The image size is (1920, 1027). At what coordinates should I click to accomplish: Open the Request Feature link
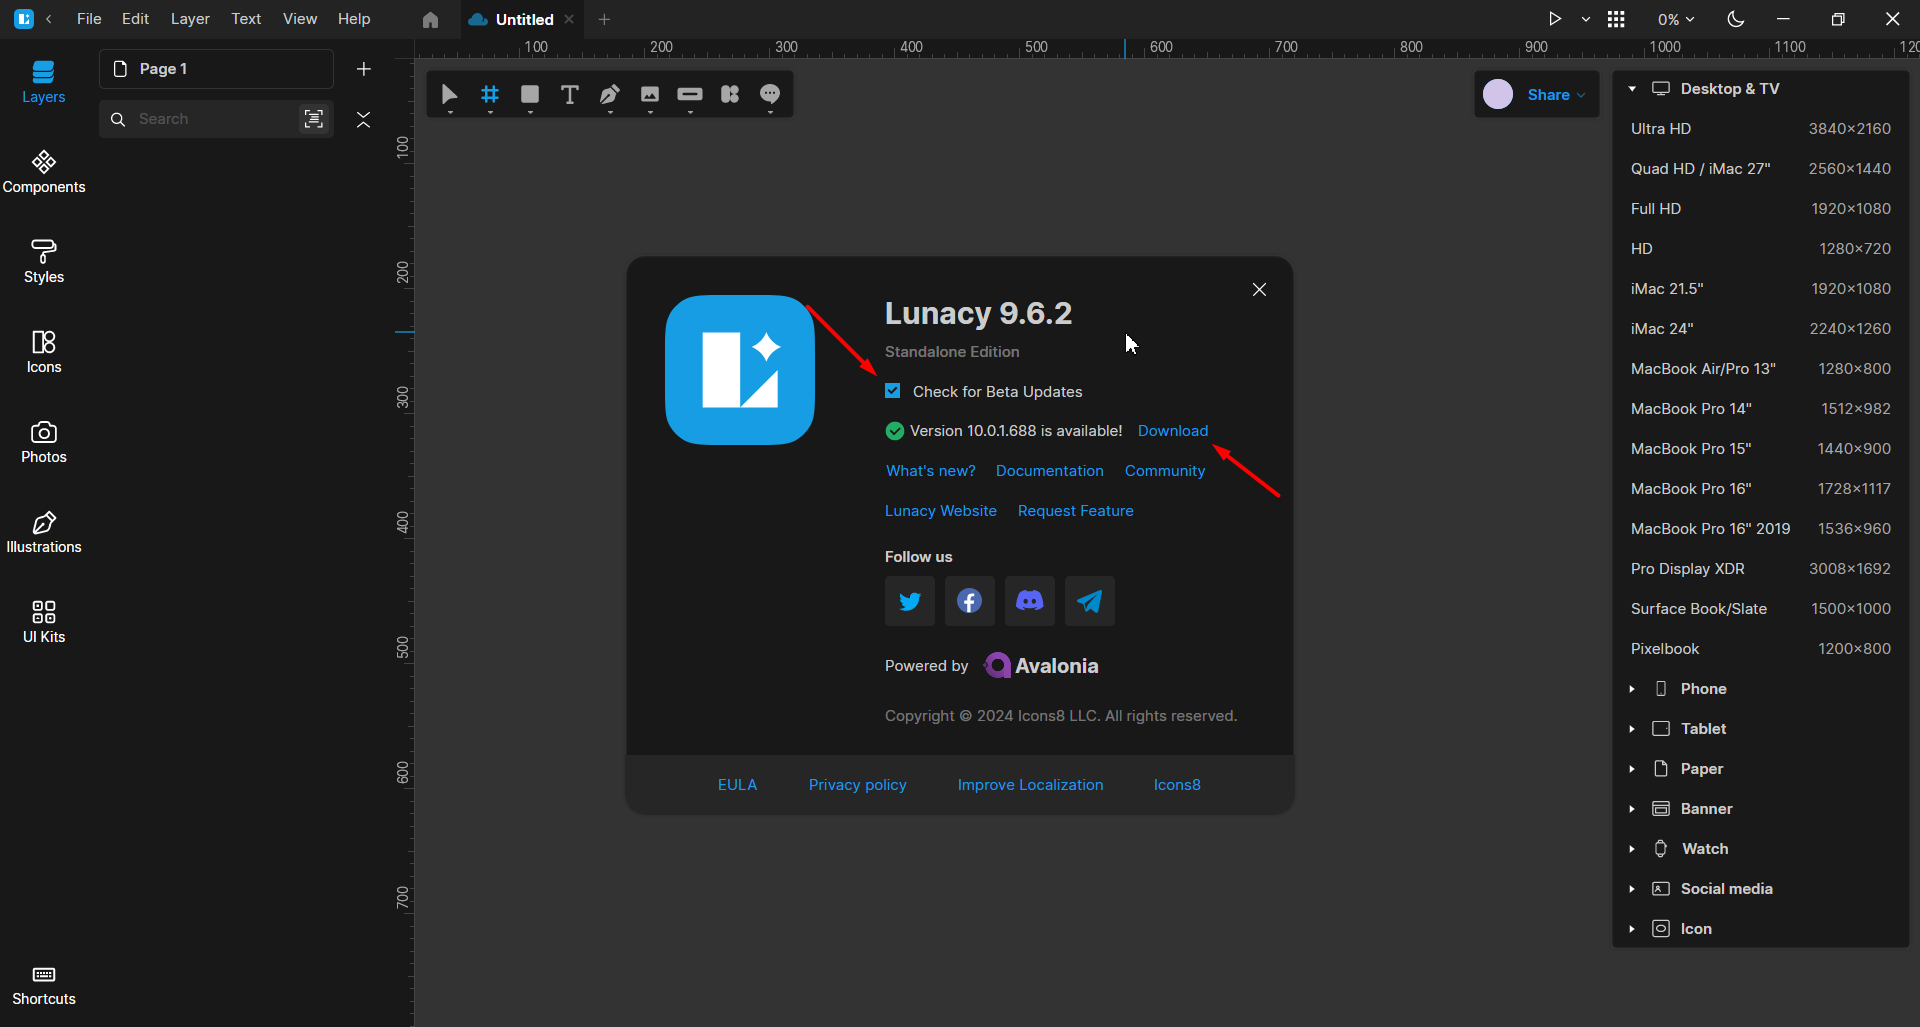click(x=1076, y=511)
